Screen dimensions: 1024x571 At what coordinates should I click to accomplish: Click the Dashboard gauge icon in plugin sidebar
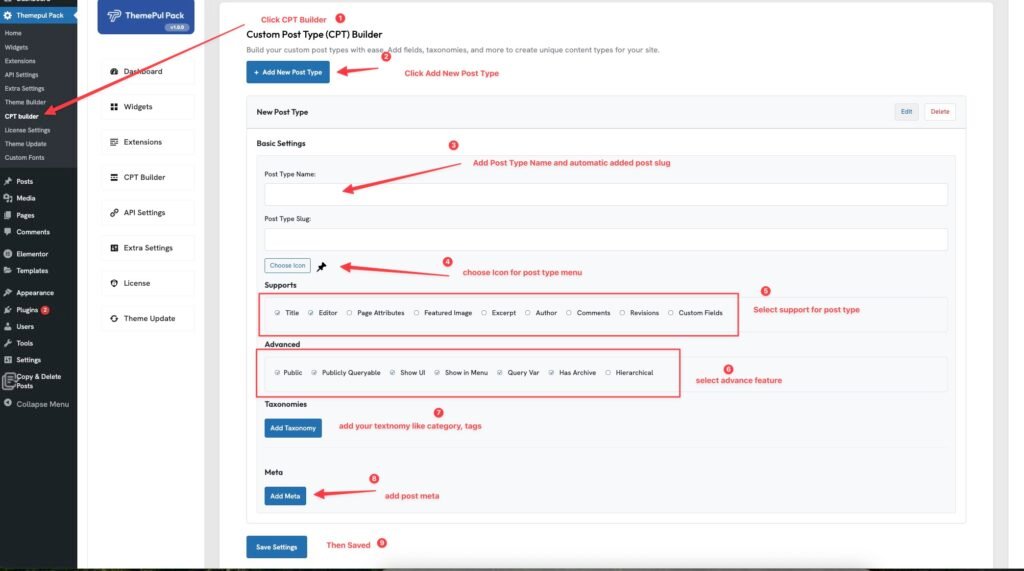[x=114, y=72]
